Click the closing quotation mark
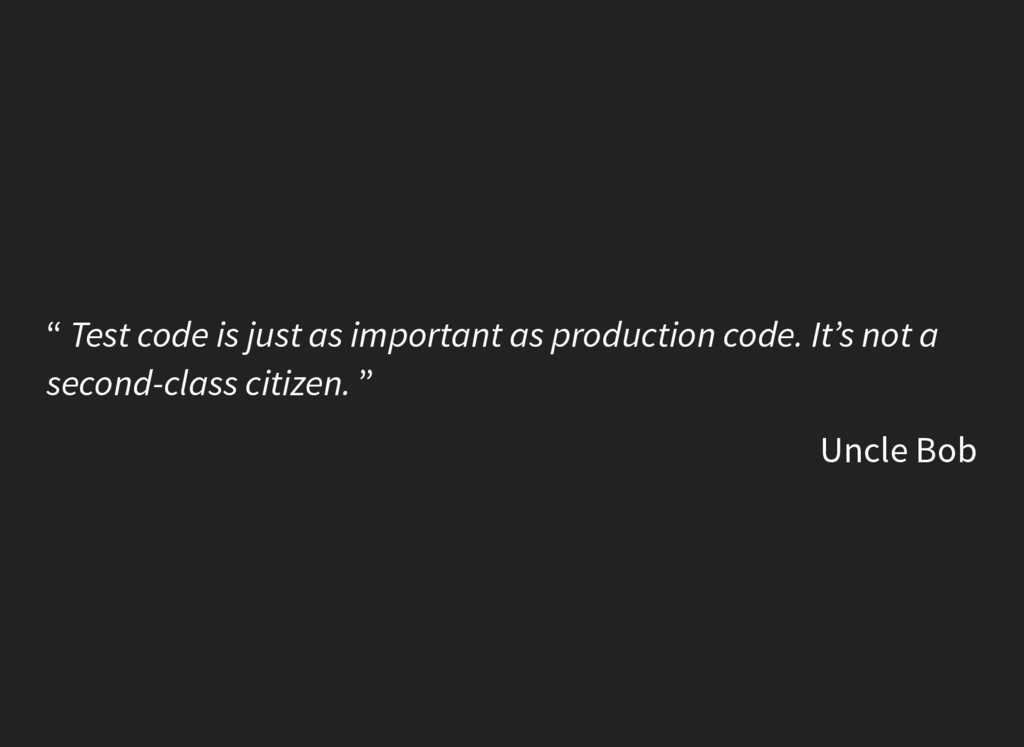The width and height of the screenshot is (1024, 747). click(366, 375)
